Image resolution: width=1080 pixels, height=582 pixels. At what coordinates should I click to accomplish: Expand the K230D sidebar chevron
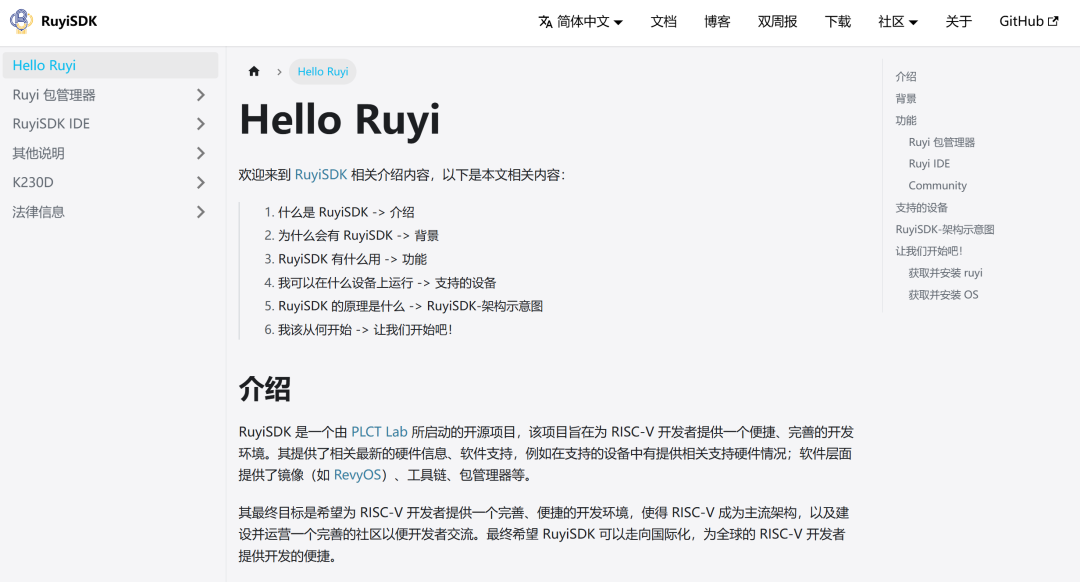(x=200, y=183)
